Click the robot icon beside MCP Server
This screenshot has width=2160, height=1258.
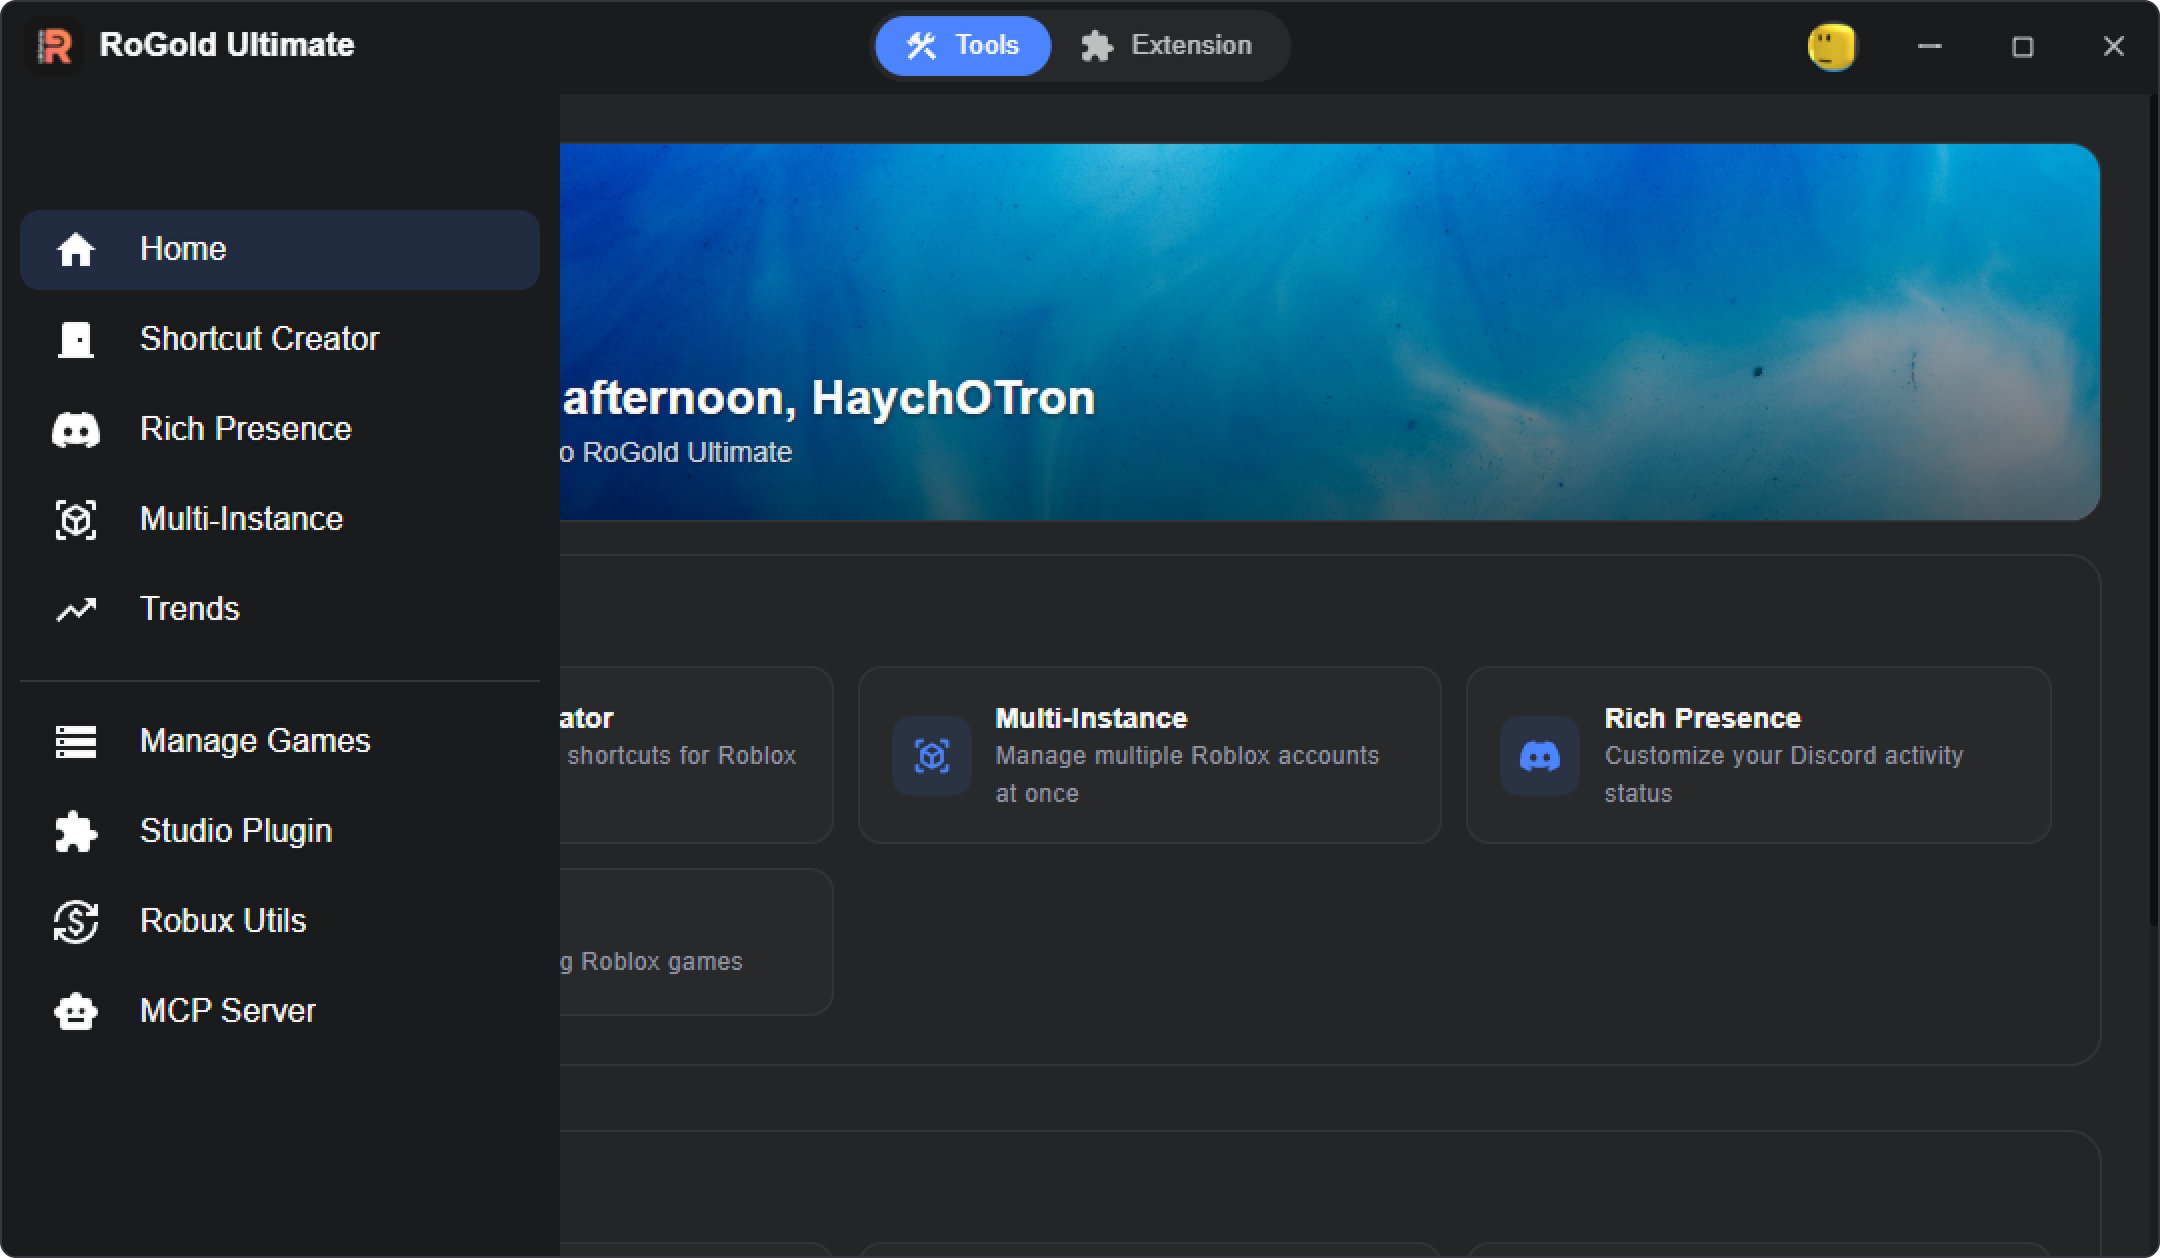[76, 1012]
